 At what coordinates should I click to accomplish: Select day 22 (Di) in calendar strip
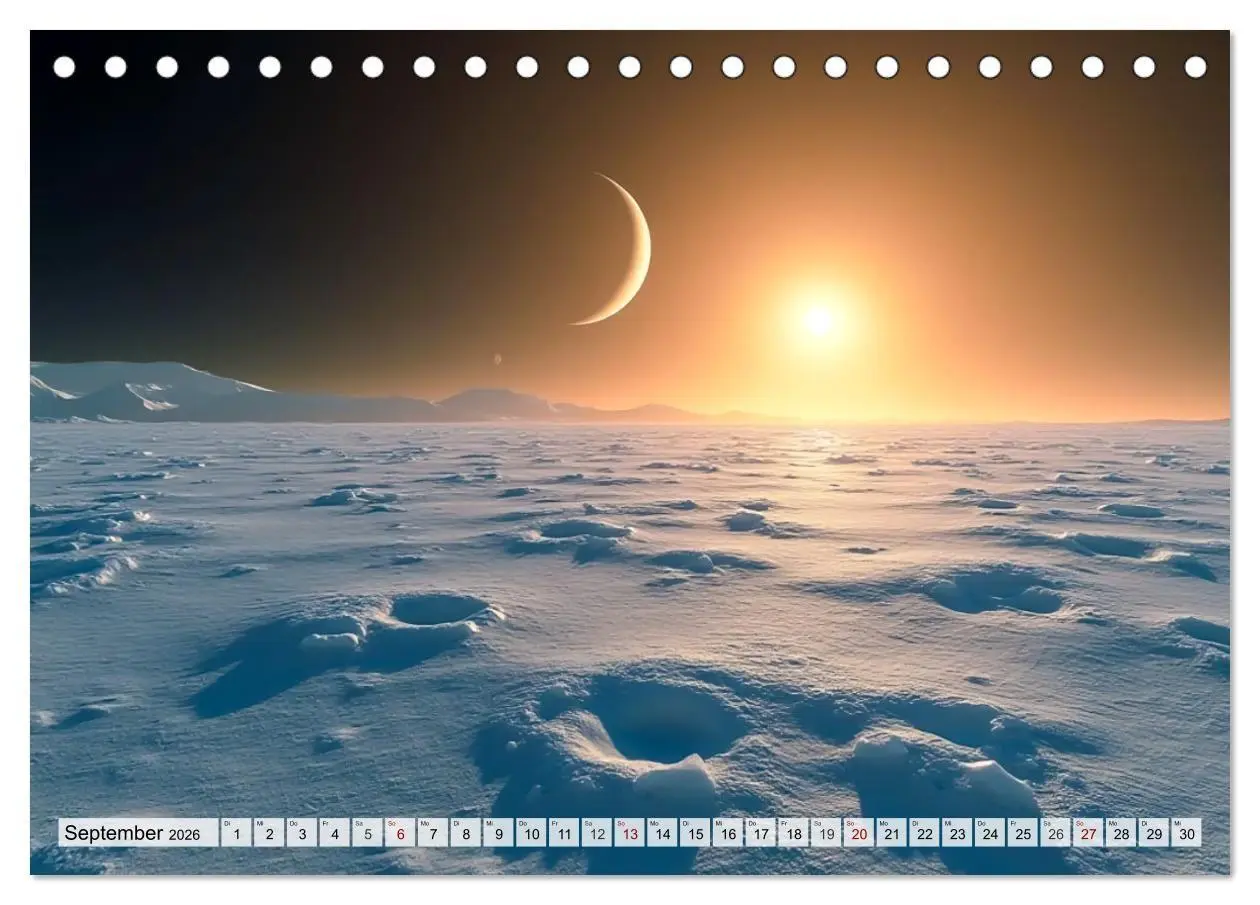tap(924, 833)
